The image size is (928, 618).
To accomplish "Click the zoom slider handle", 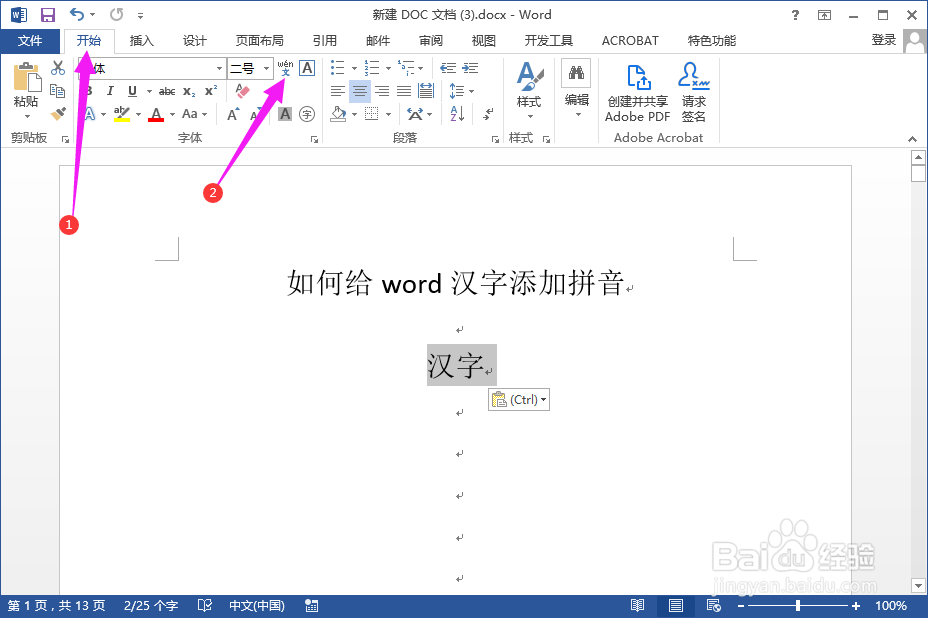I will [x=798, y=606].
